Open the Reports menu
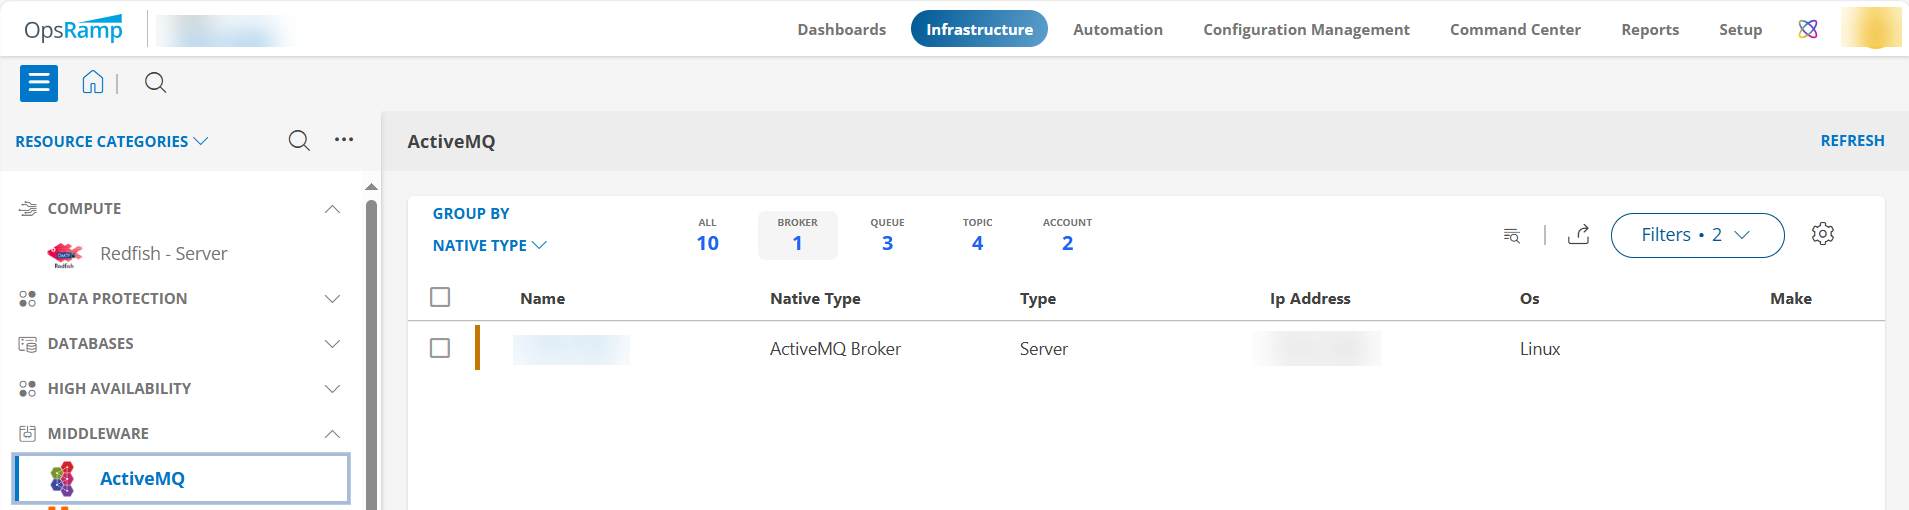This screenshot has width=1909, height=510. [1650, 30]
